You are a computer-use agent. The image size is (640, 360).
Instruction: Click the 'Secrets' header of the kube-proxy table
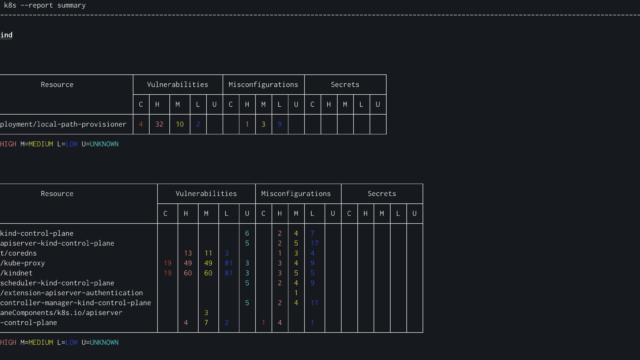382,193
